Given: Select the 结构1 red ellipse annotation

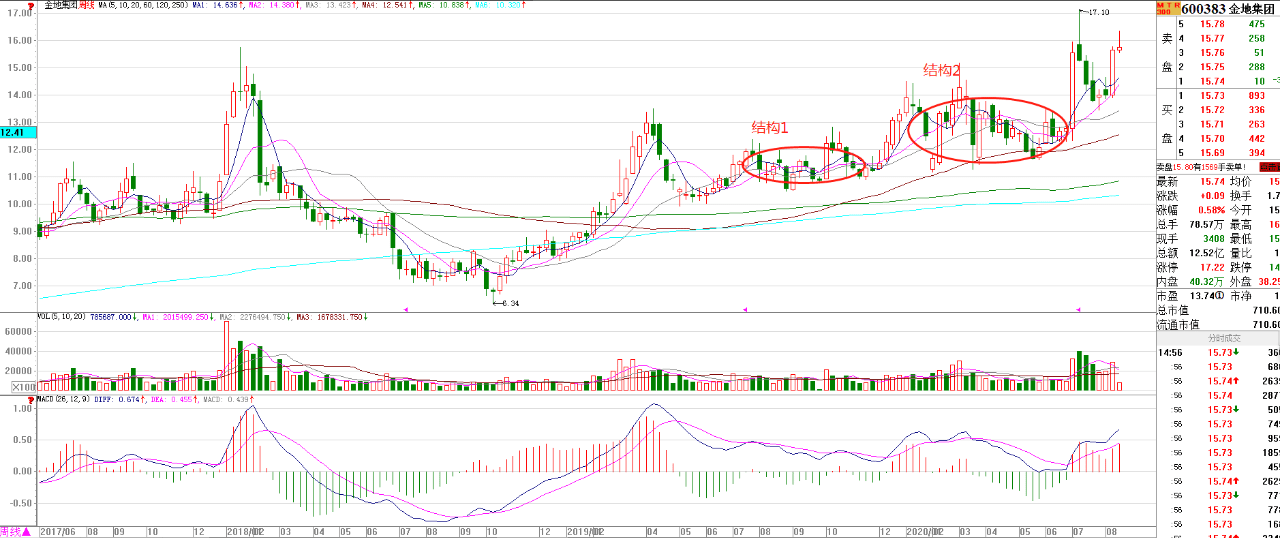Looking at the screenshot, I should [x=804, y=166].
